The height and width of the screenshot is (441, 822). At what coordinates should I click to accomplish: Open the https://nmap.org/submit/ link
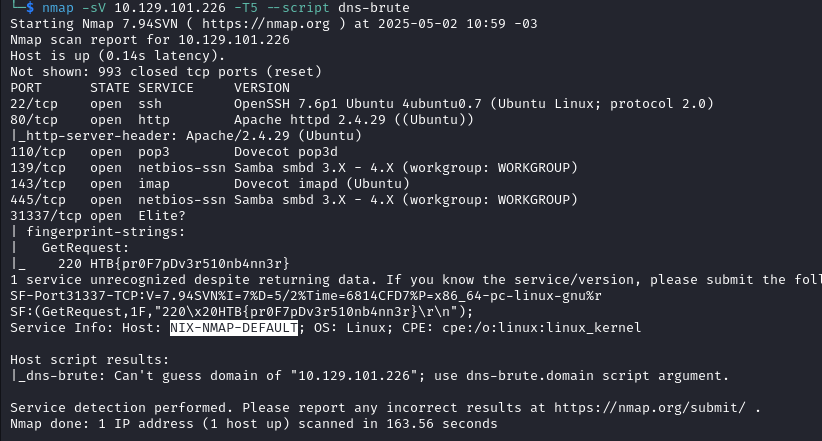pos(650,407)
